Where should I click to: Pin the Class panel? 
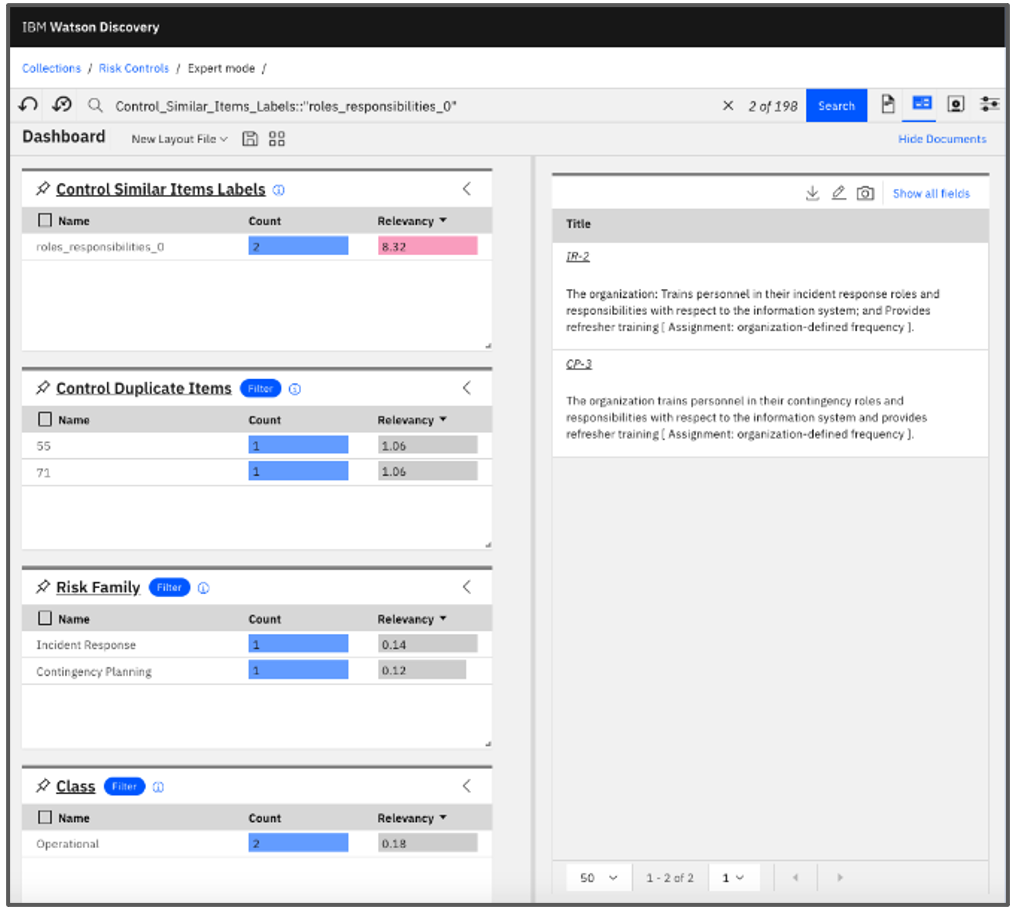(43, 786)
